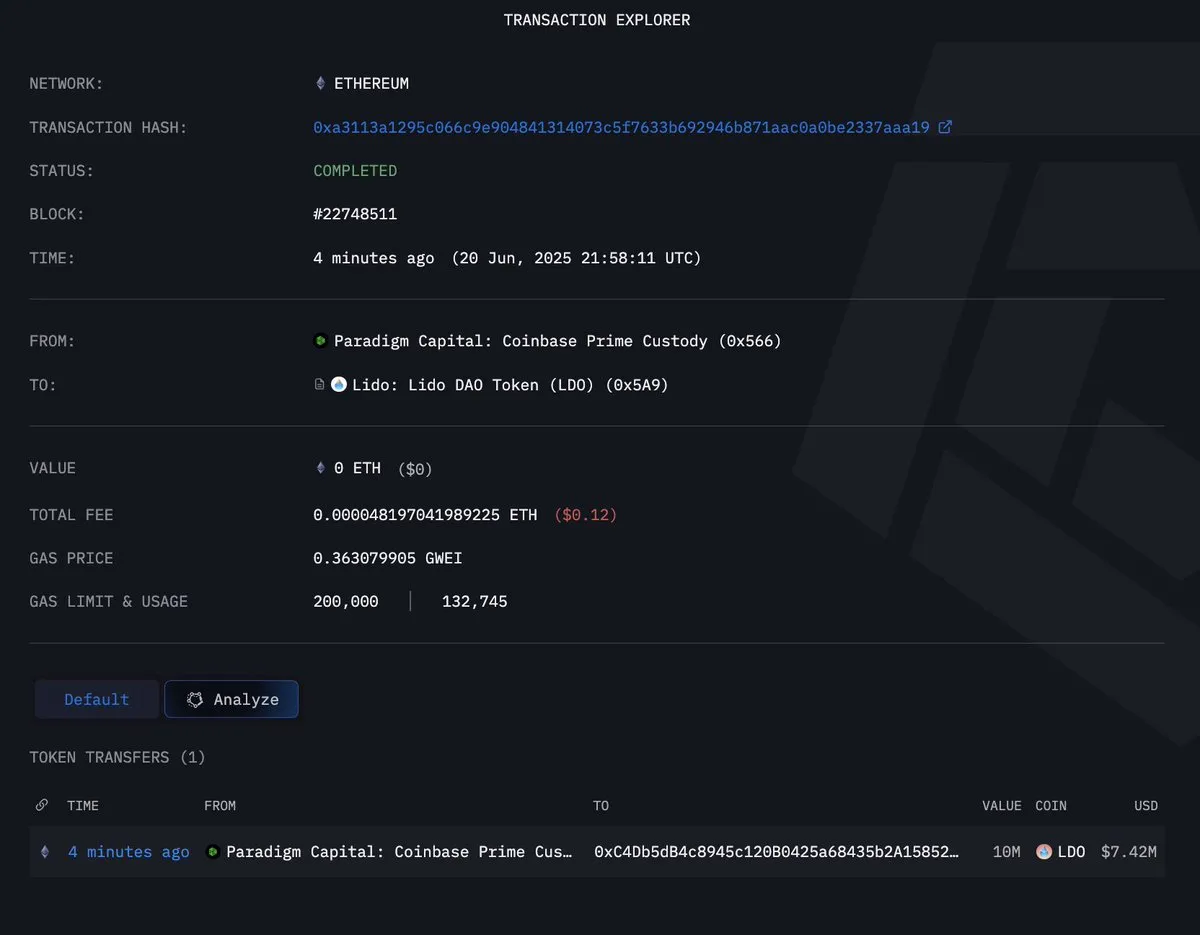Click the ETHEREUM network name

(371, 84)
